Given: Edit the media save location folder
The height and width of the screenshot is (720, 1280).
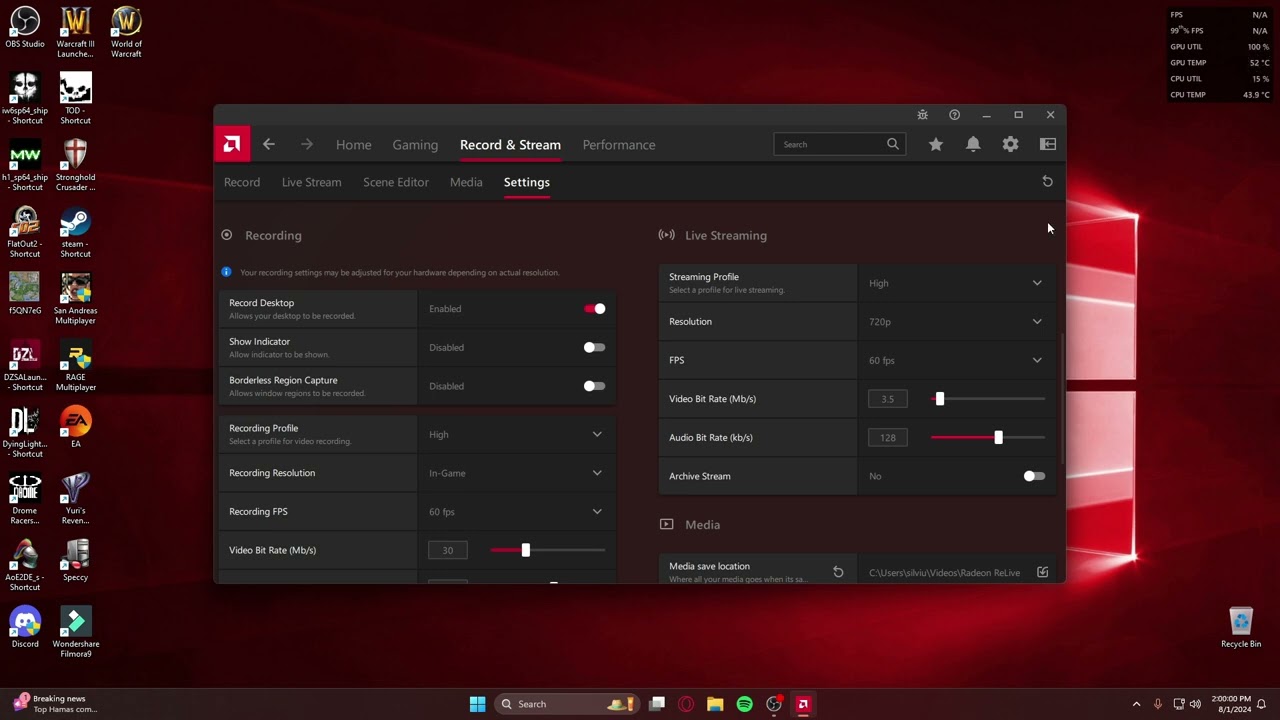Looking at the screenshot, I should coord(1042,573).
